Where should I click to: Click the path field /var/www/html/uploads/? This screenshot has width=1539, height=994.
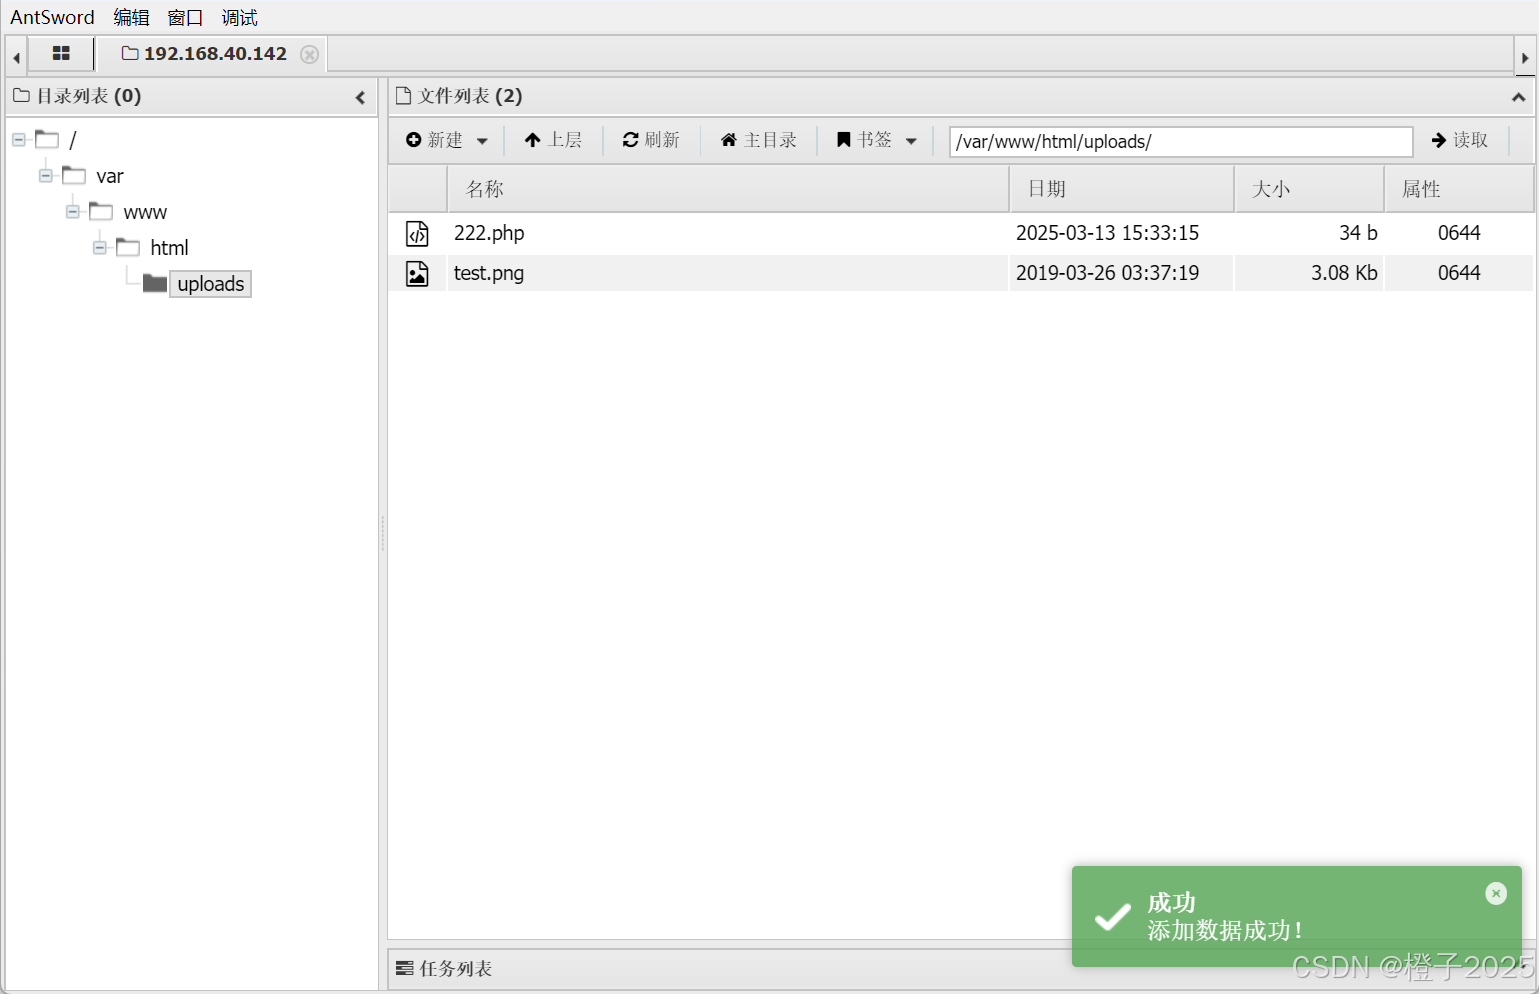1181,141
